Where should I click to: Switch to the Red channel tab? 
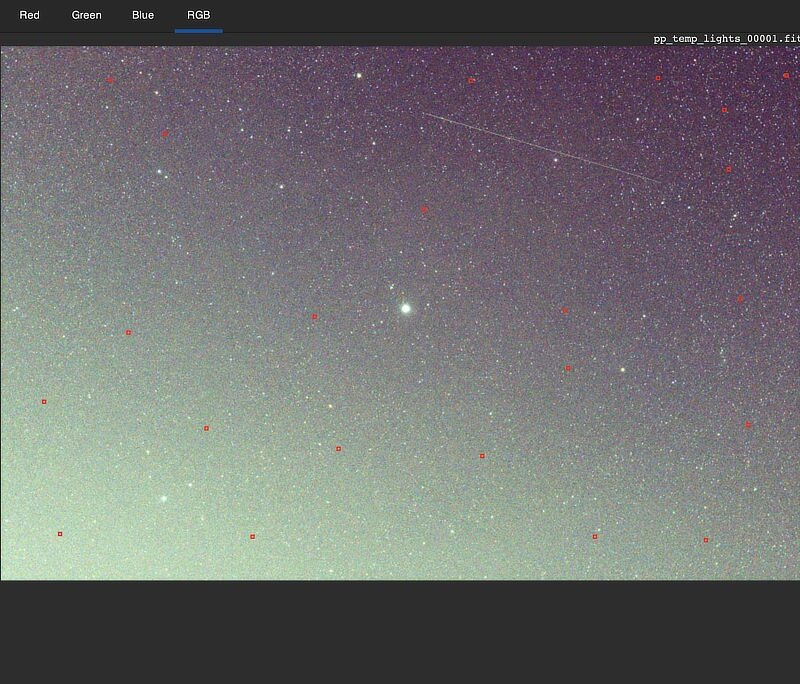pyautogui.click(x=29, y=15)
